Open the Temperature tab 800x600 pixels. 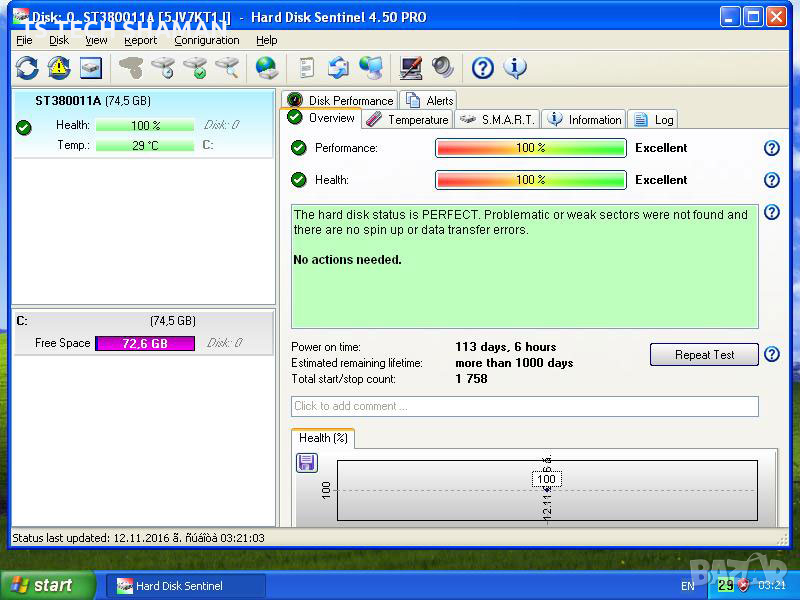pos(407,120)
